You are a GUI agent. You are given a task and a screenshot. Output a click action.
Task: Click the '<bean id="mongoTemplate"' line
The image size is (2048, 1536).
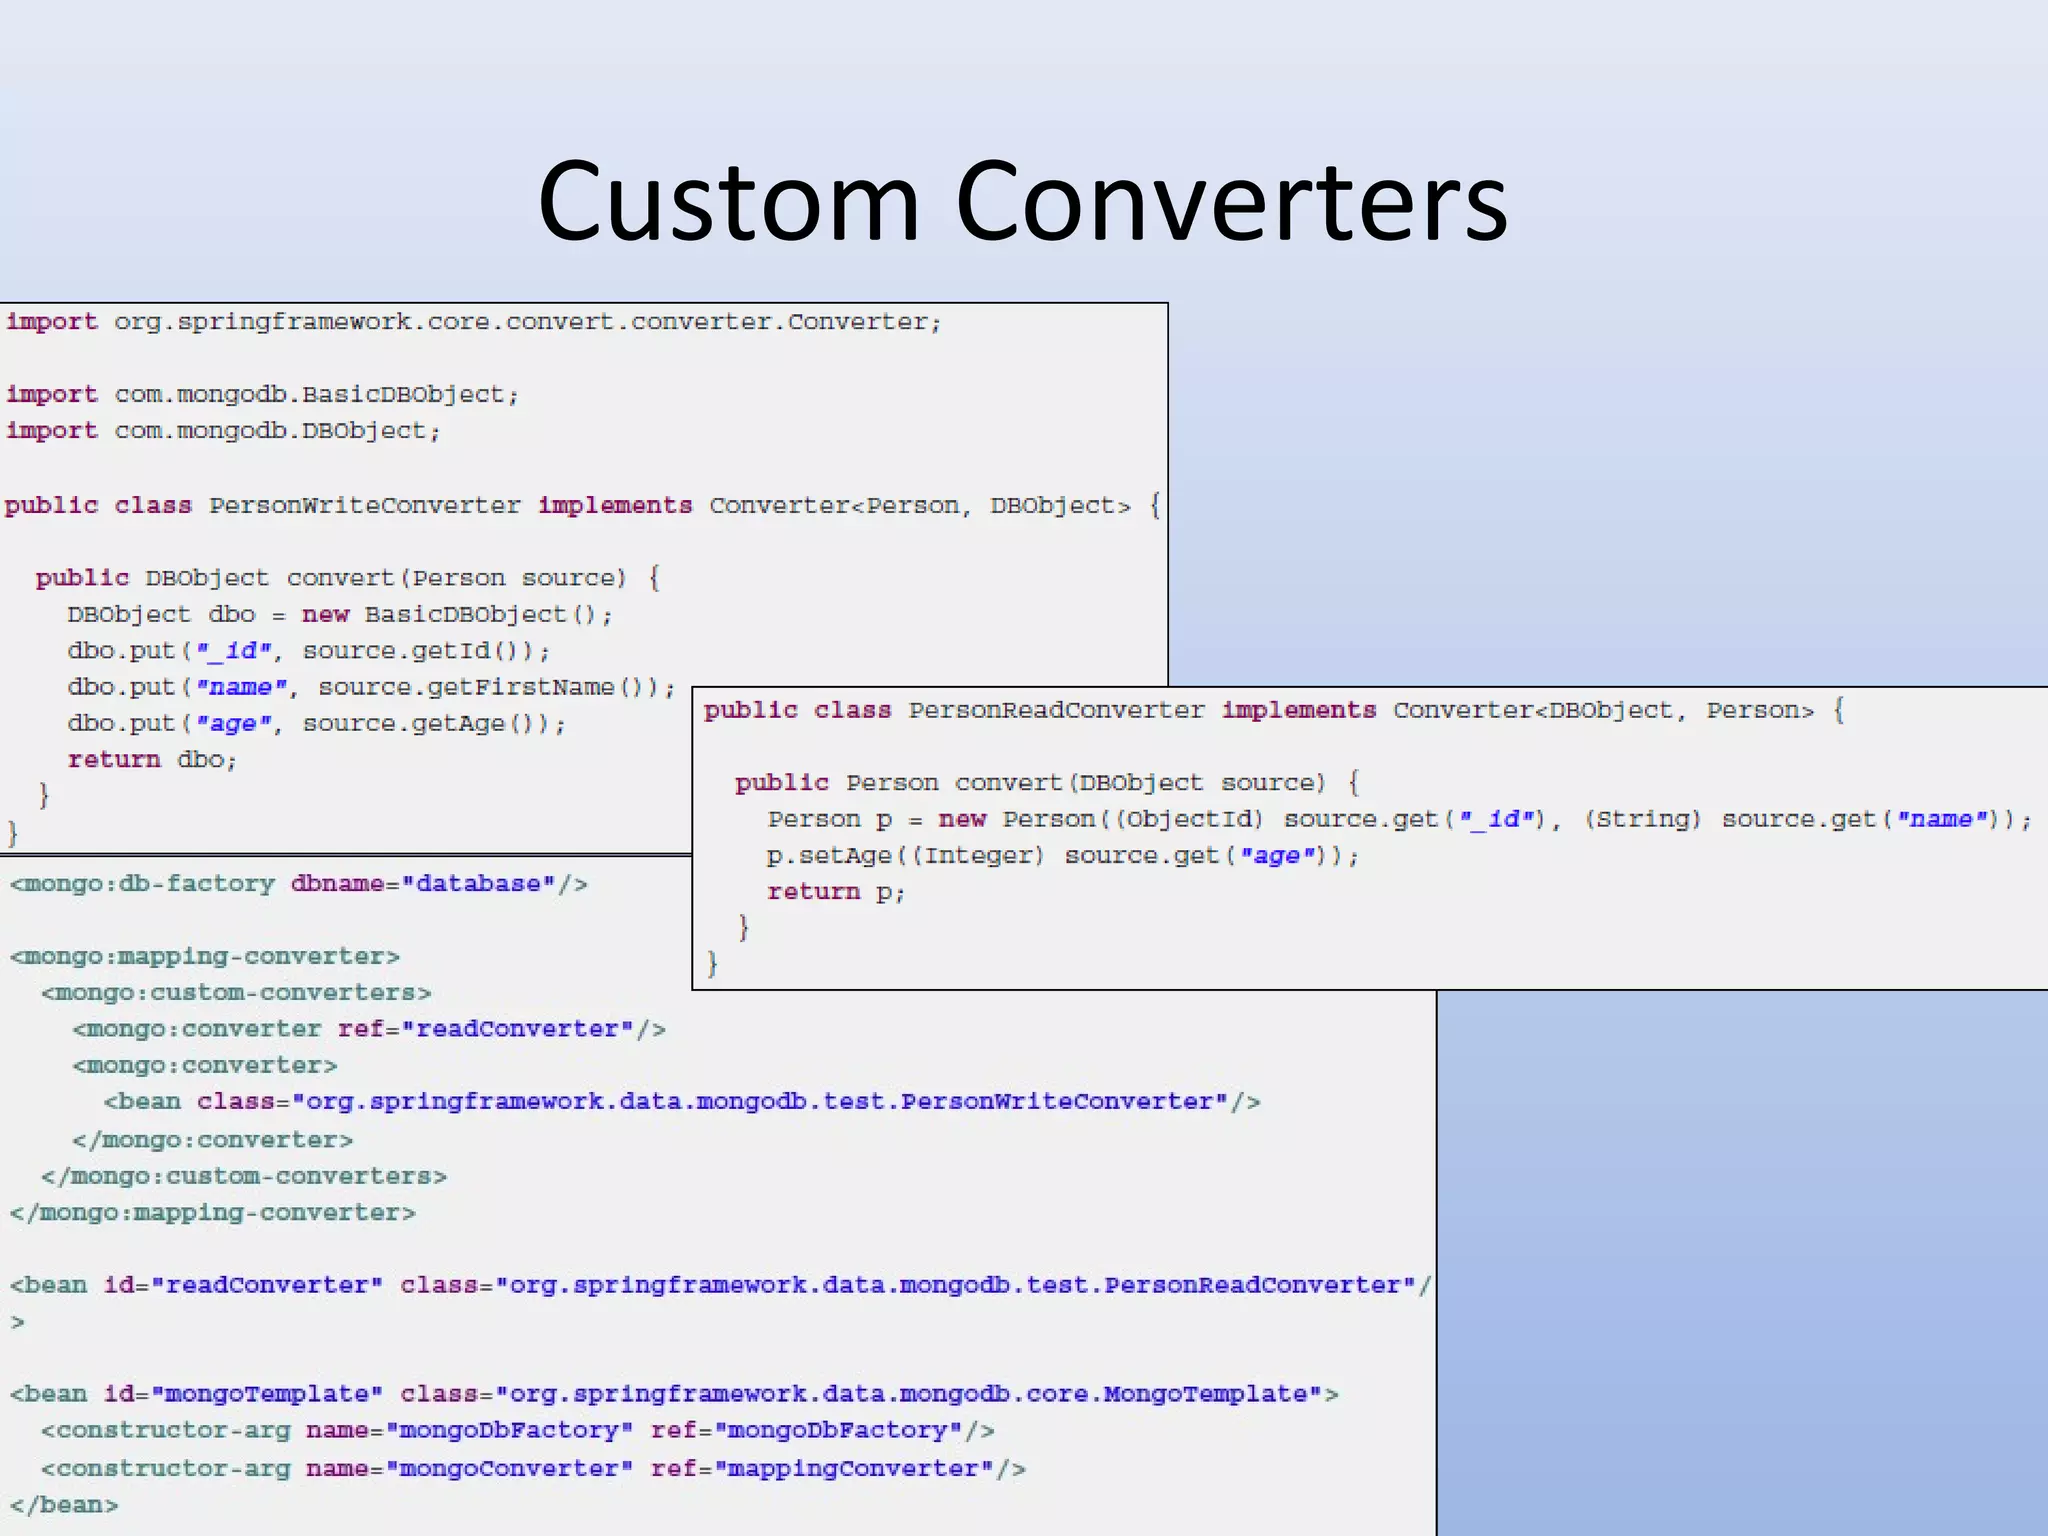tap(674, 1394)
